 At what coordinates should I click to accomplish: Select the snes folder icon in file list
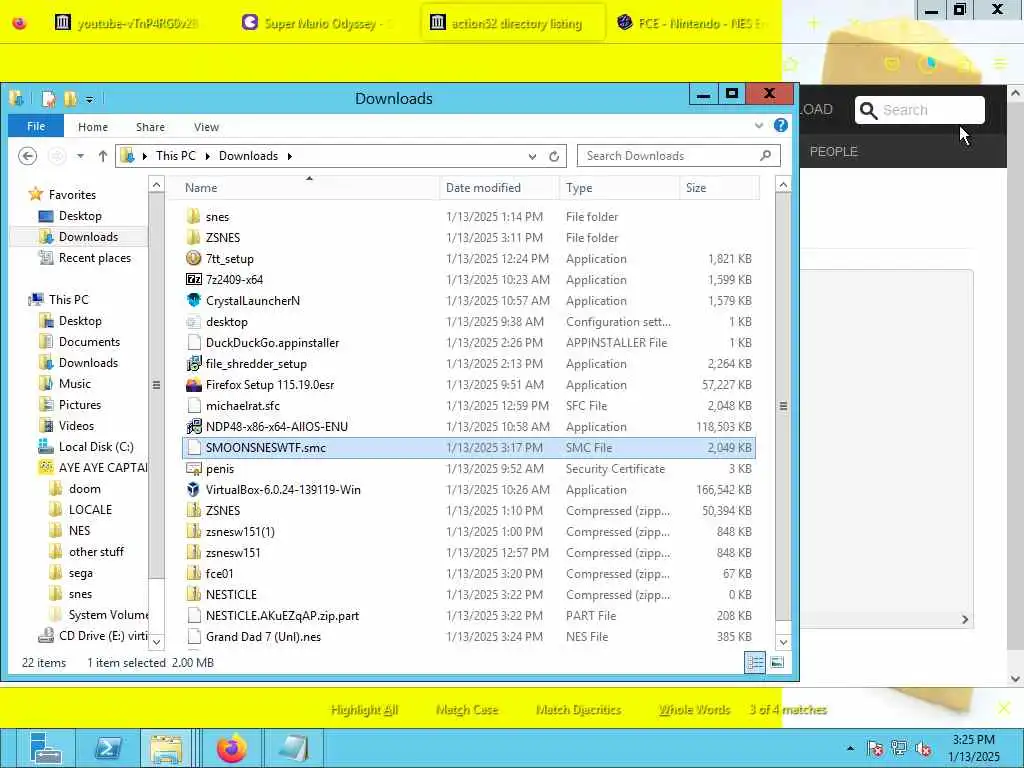pos(193,217)
